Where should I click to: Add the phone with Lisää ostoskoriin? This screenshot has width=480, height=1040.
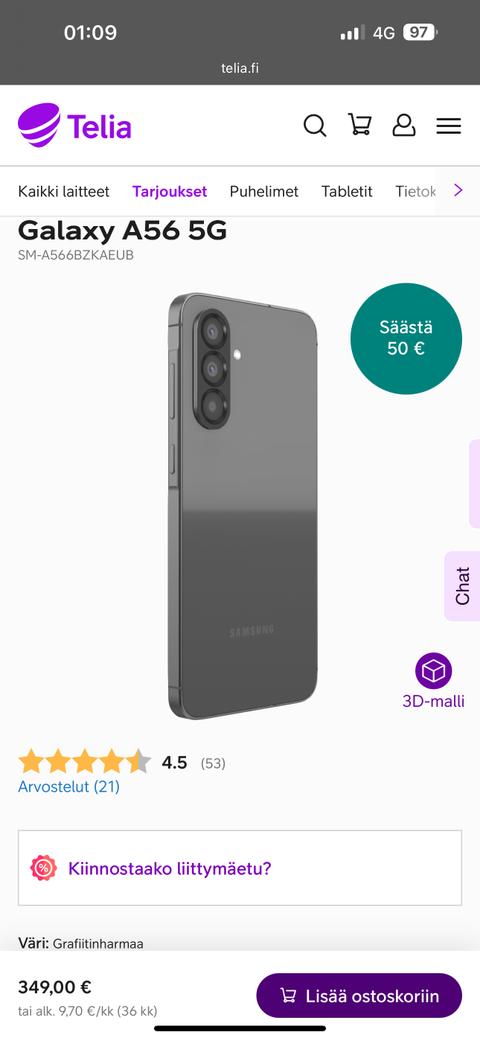pyautogui.click(x=359, y=996)
